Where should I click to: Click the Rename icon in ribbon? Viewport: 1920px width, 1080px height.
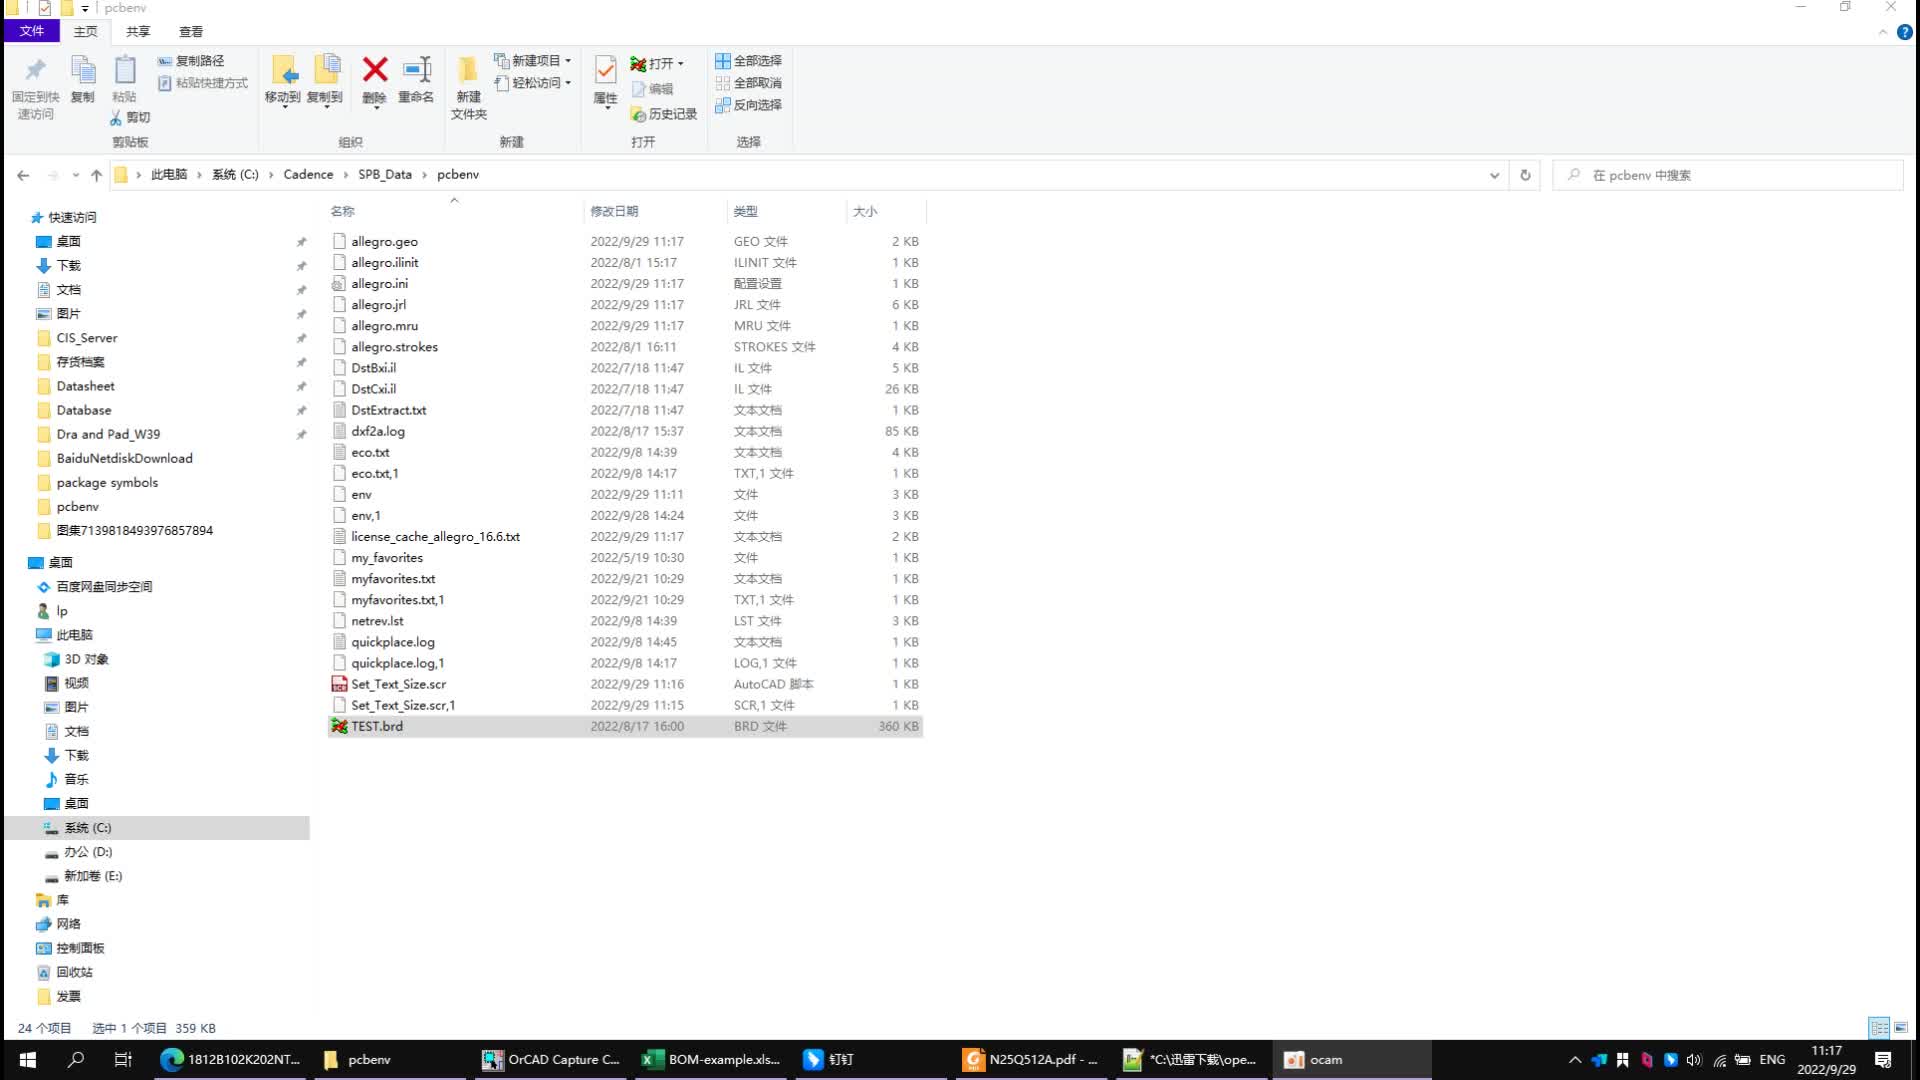click(x=417, y=80)
